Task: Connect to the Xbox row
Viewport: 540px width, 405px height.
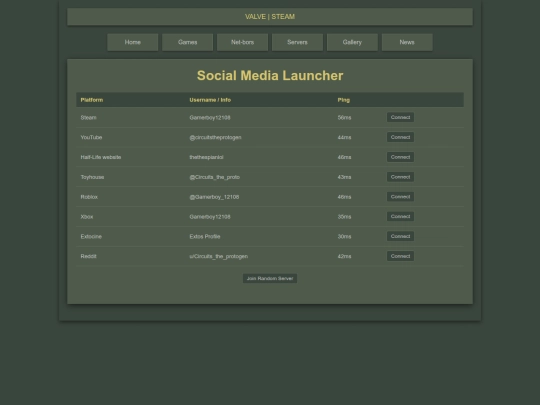Action: (x=401, y=216)
